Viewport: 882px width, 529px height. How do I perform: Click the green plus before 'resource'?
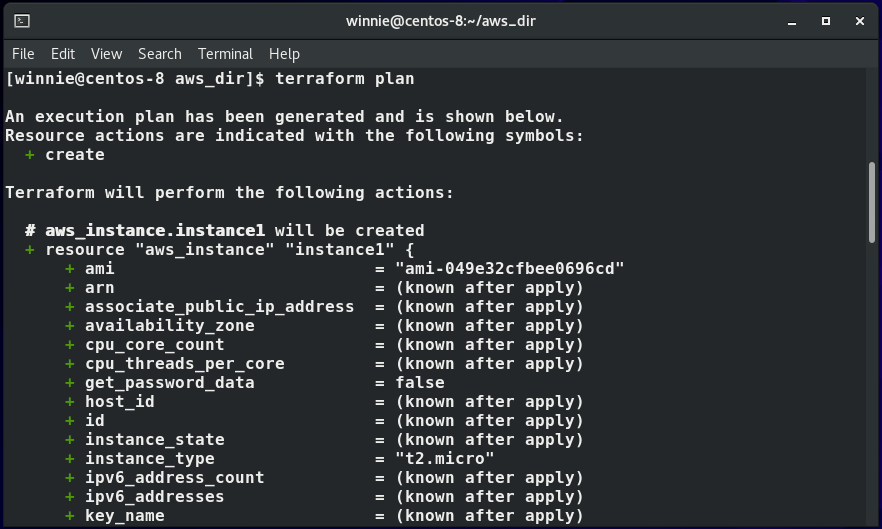pos(30,250)
